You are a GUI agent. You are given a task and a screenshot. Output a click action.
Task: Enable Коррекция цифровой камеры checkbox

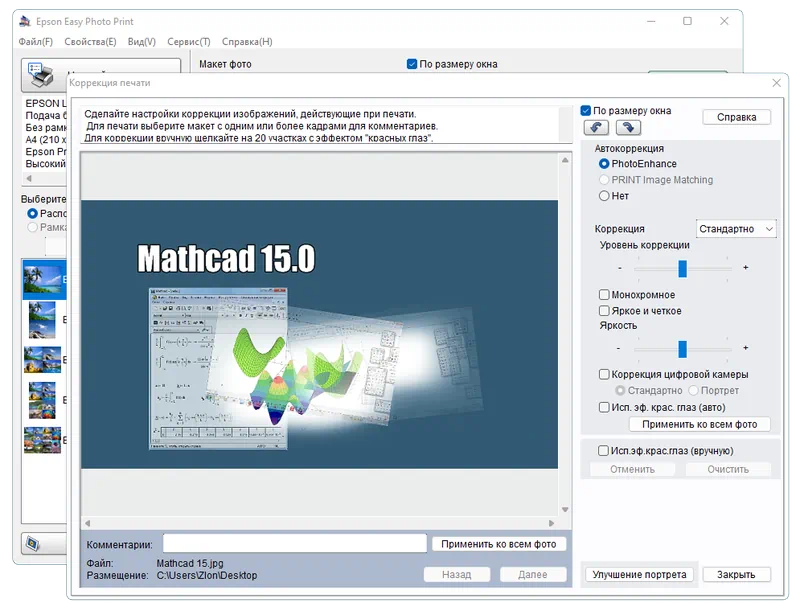604,374
